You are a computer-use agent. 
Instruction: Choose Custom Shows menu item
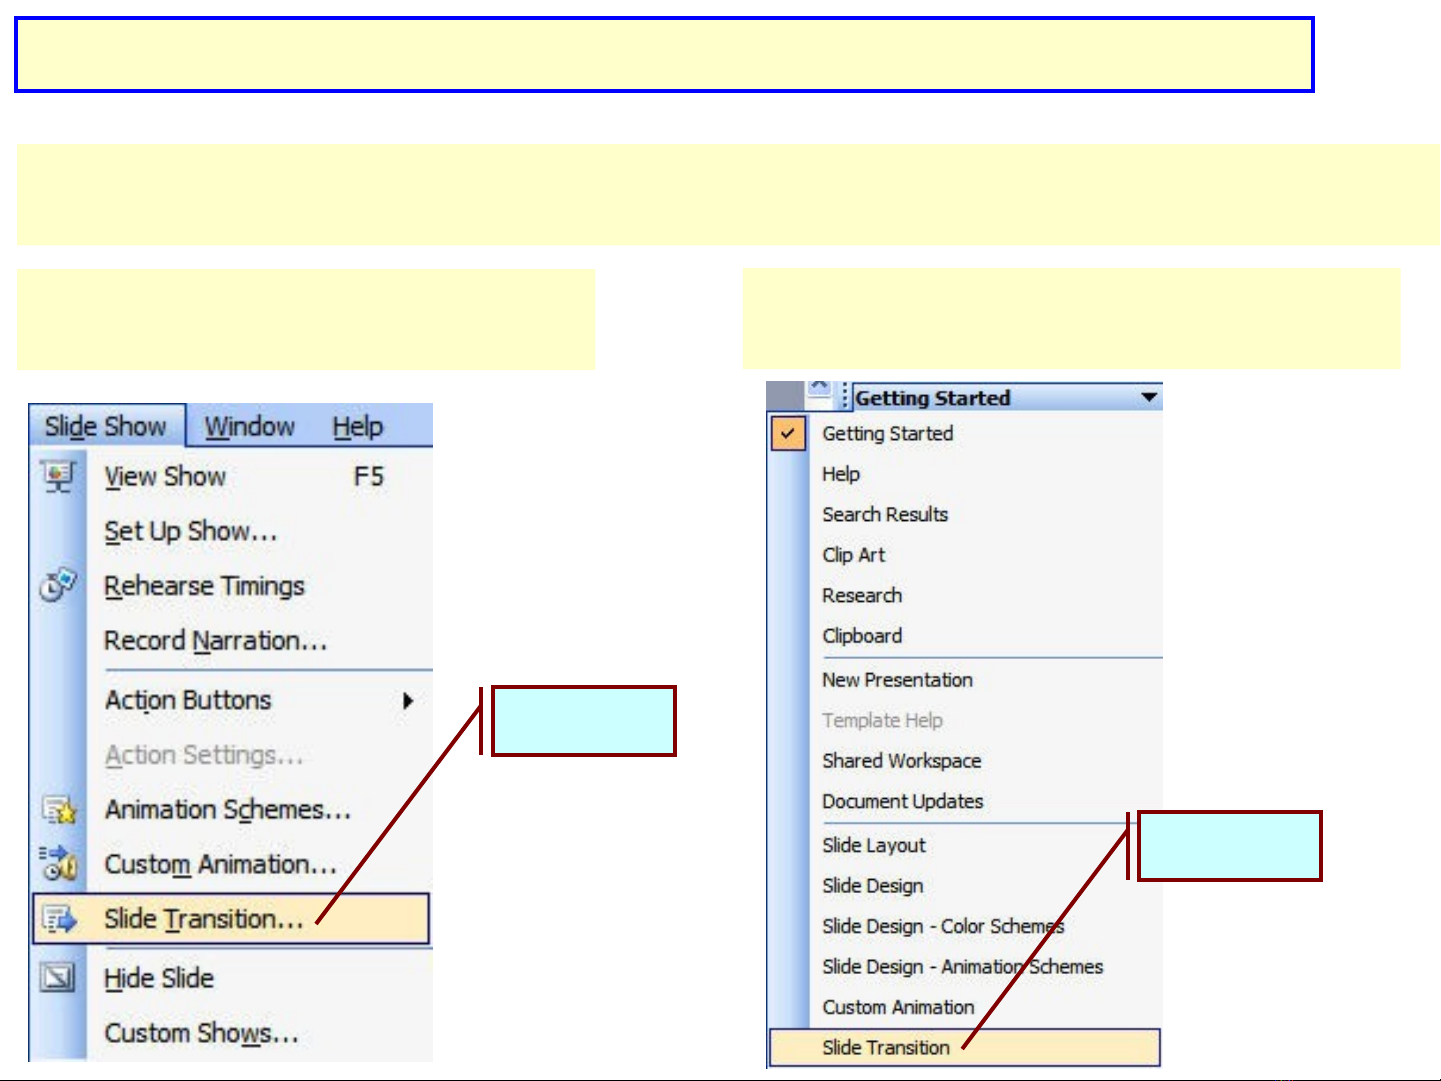(201, 1032)
